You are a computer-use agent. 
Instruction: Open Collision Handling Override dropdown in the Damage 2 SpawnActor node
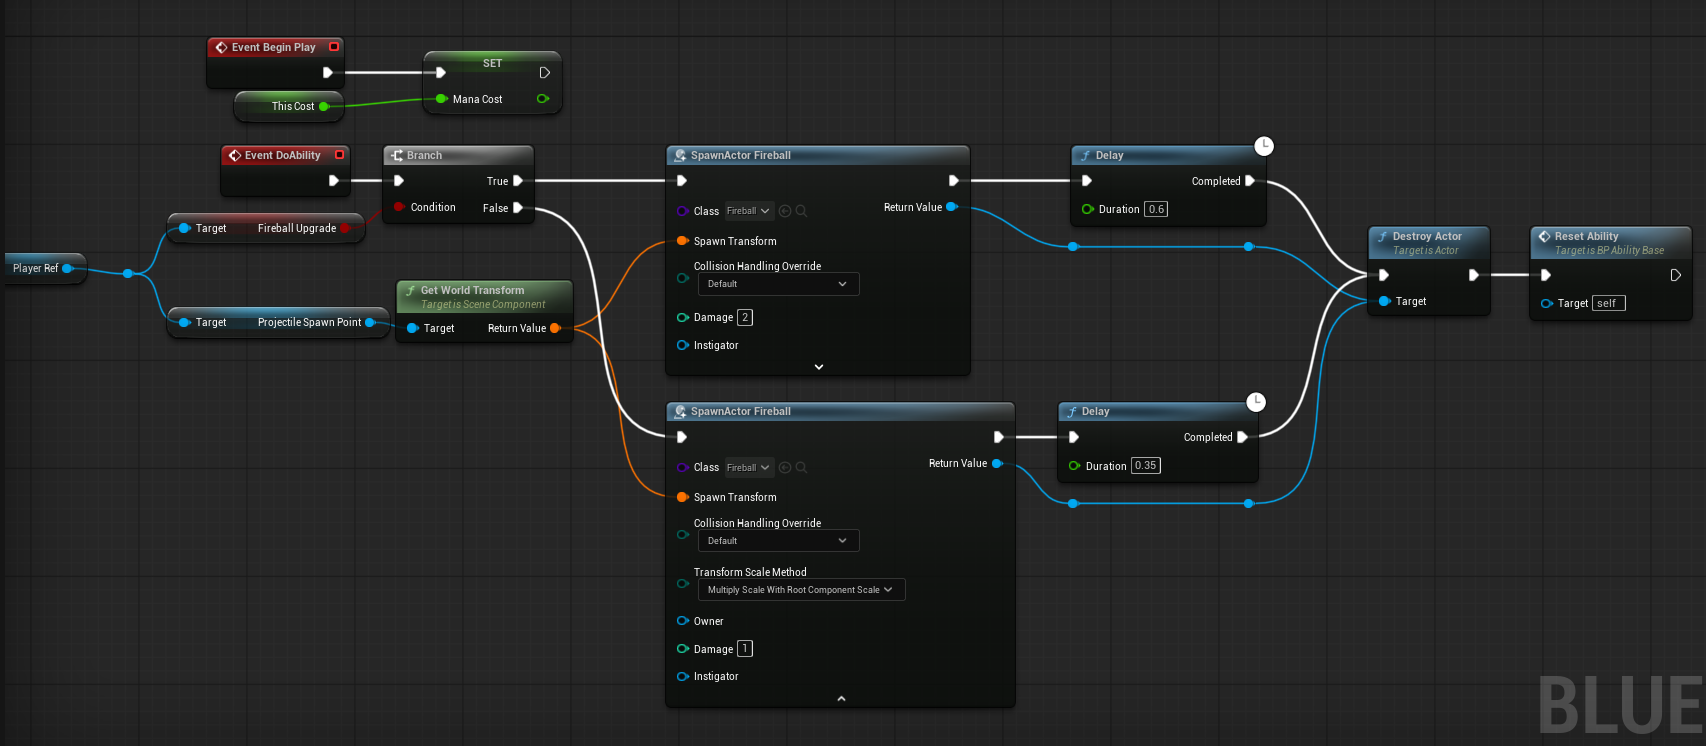pos(777,284)
